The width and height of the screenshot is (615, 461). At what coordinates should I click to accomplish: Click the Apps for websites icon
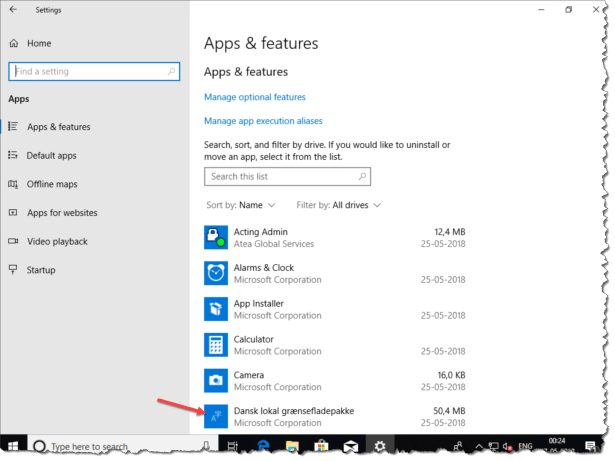click(x=13, y=212)
